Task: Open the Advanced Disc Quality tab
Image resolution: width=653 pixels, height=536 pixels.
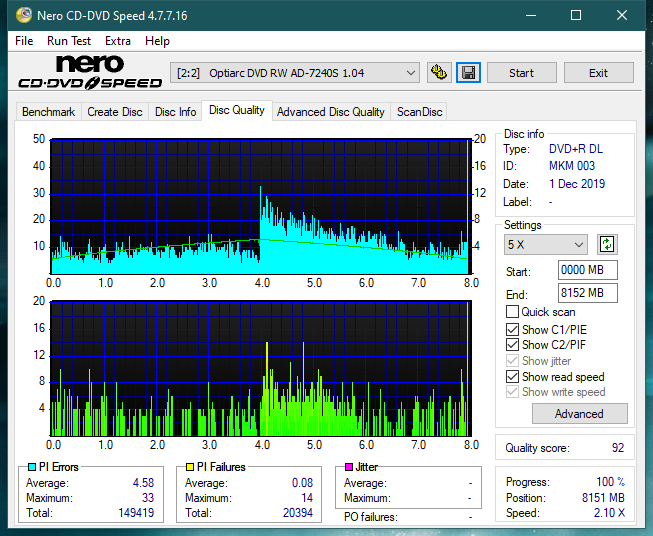Action: click(331, 112)
